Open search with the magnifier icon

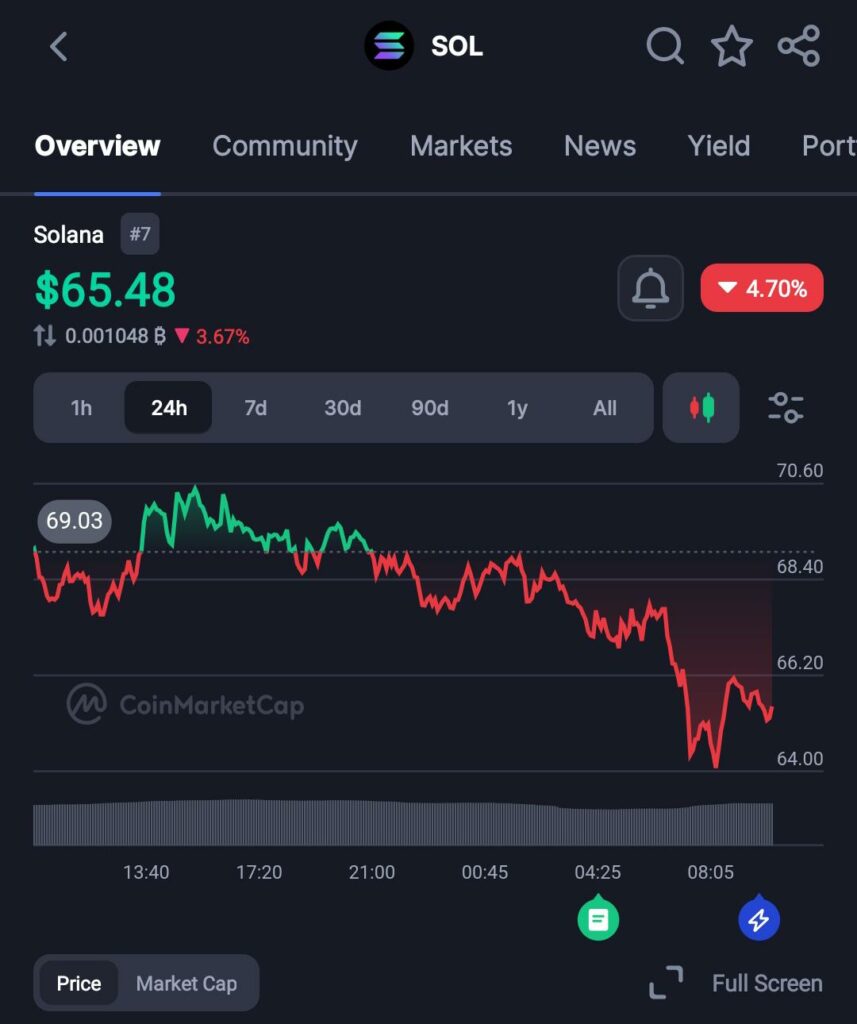[665, 46]
